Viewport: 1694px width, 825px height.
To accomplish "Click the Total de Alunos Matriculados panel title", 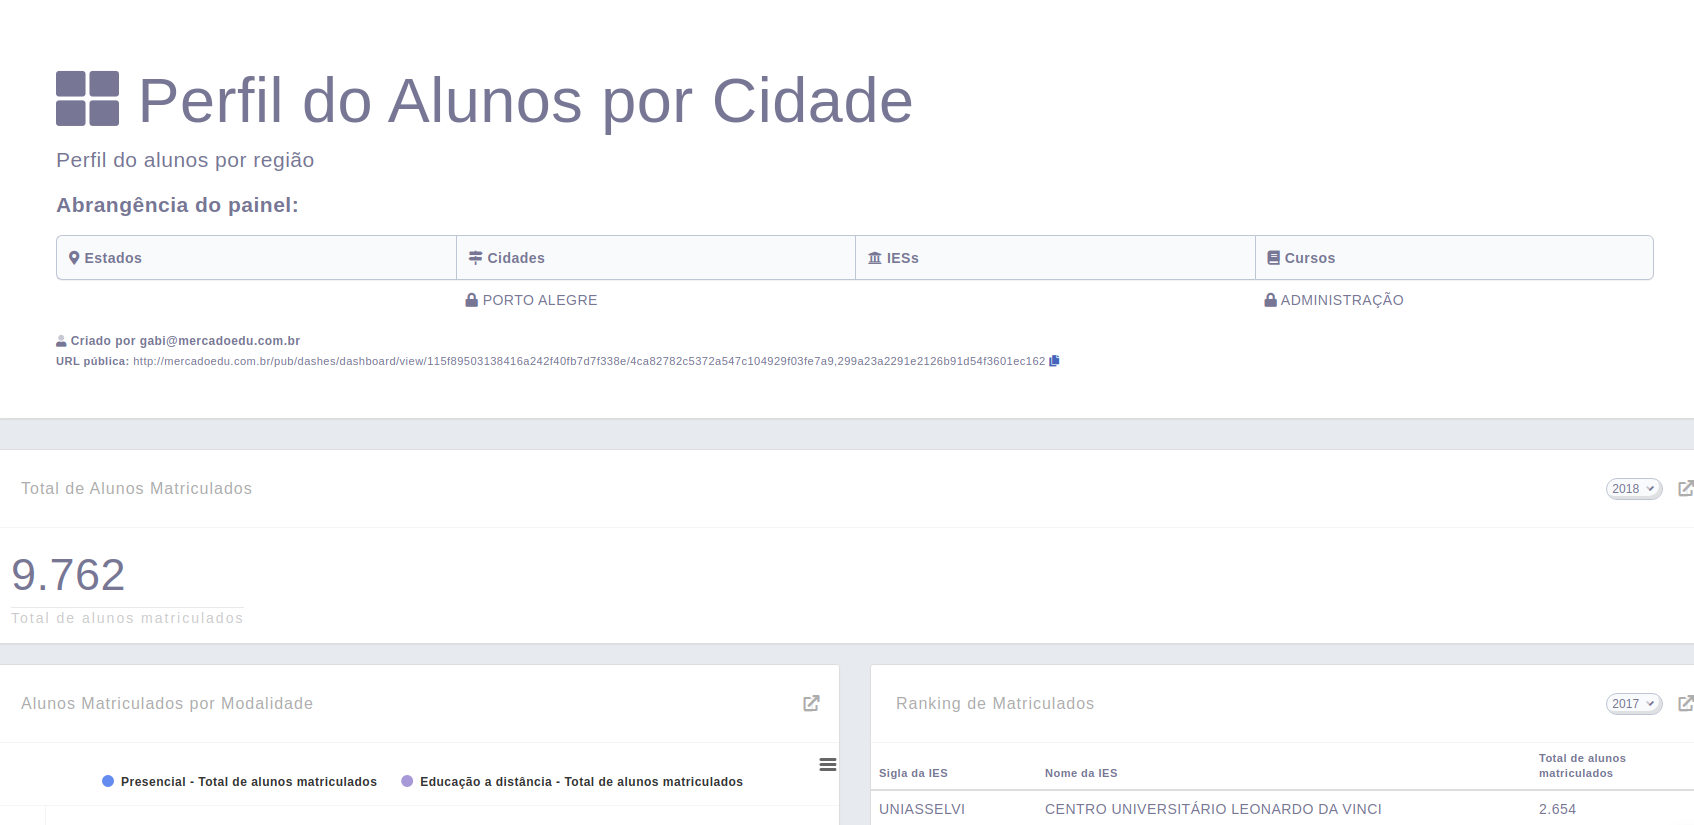I will click(x=137, y=489).
